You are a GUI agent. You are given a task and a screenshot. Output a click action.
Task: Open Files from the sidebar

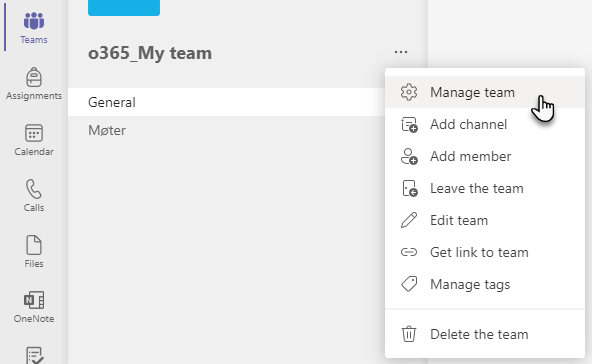pyautogui.click(x=34, y=251)
